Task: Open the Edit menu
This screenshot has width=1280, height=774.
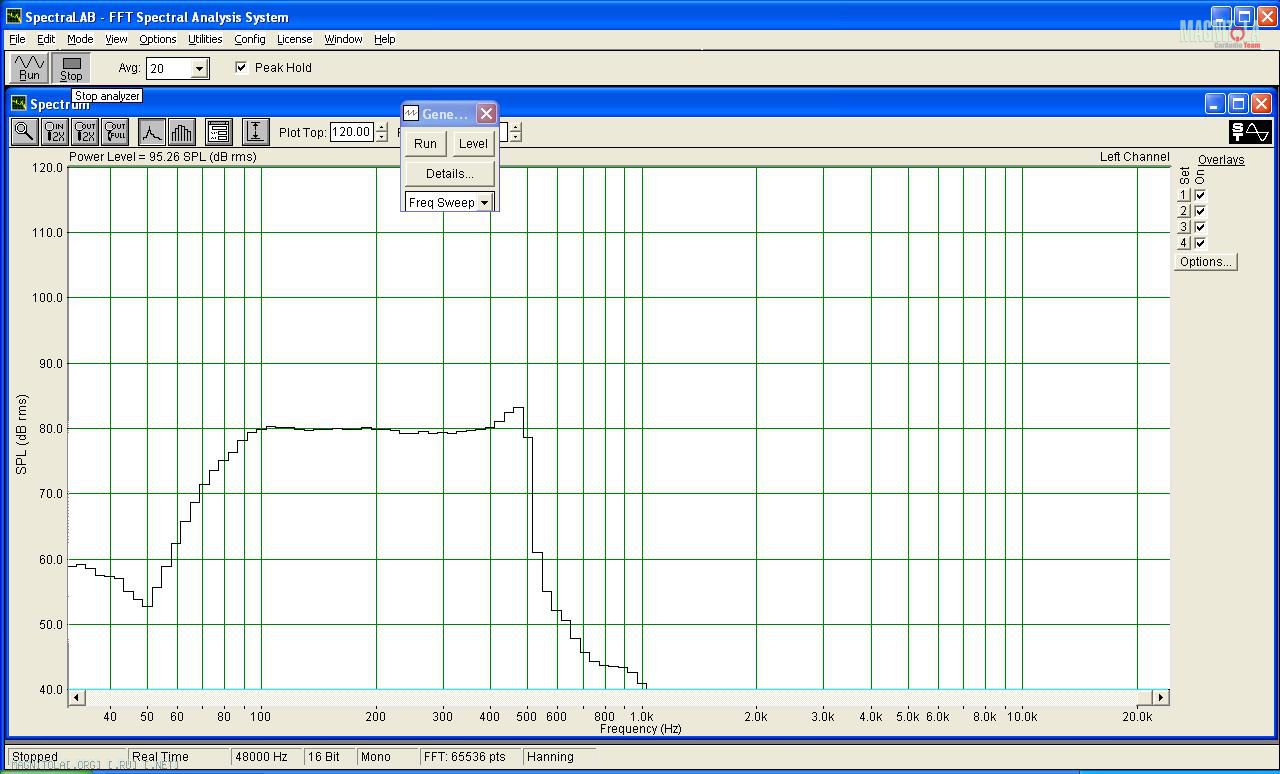Action: coord(46,39)
